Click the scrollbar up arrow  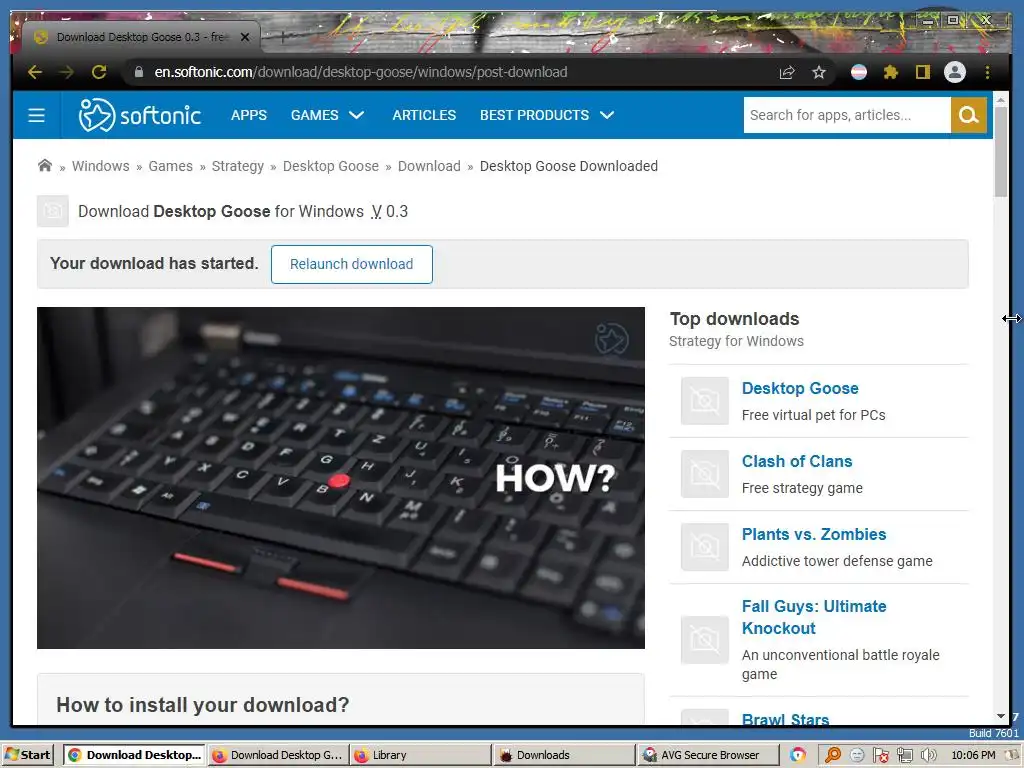(x=1000, y=100)
